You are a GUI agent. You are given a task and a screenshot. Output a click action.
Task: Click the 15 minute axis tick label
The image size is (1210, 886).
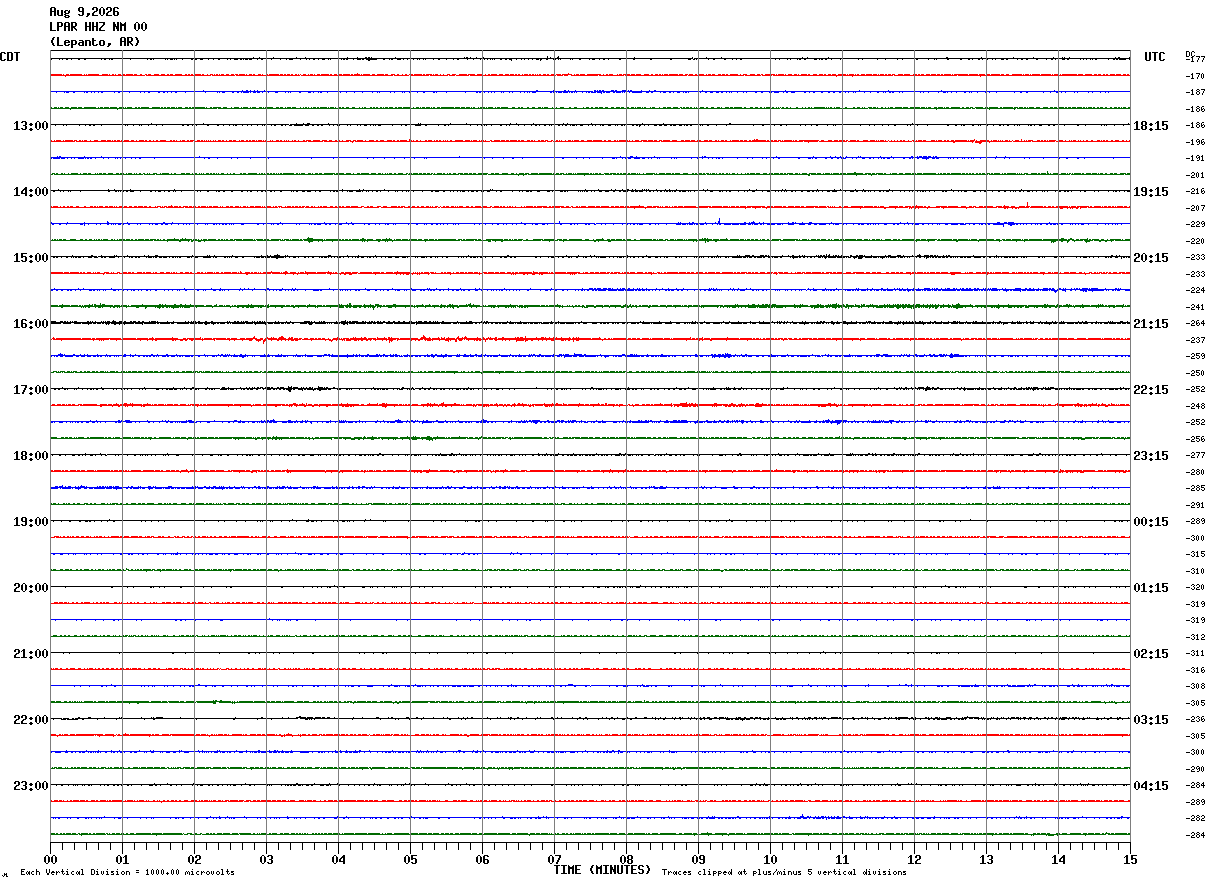[1130, 859]
